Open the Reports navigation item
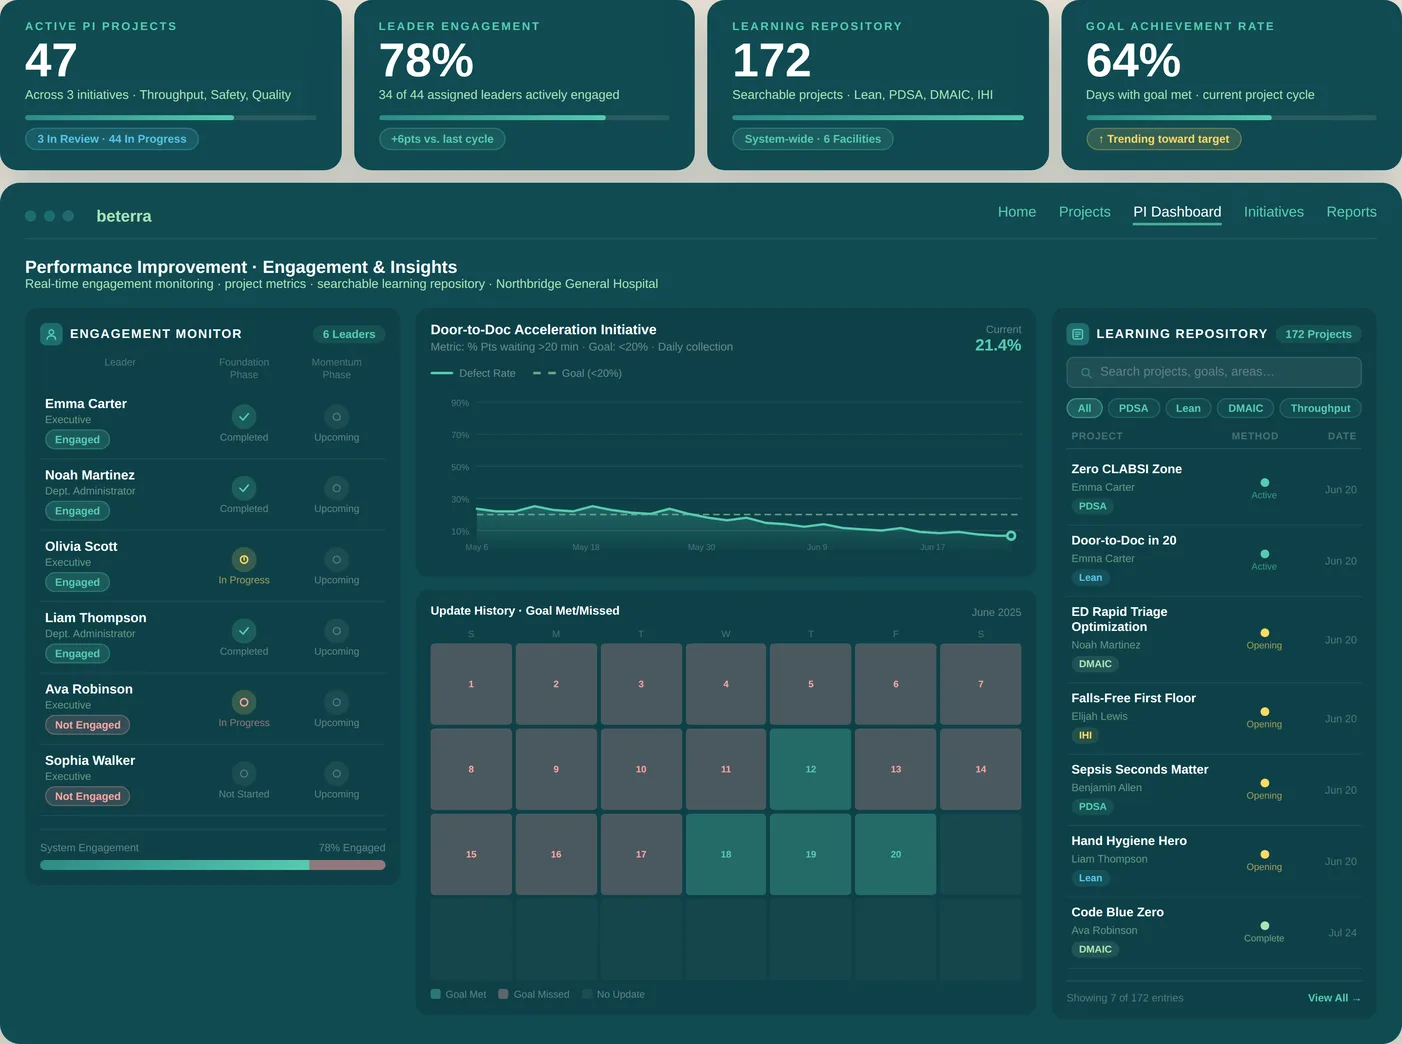Screen dimensions: 1402x1044 (x=1351, y=212)
